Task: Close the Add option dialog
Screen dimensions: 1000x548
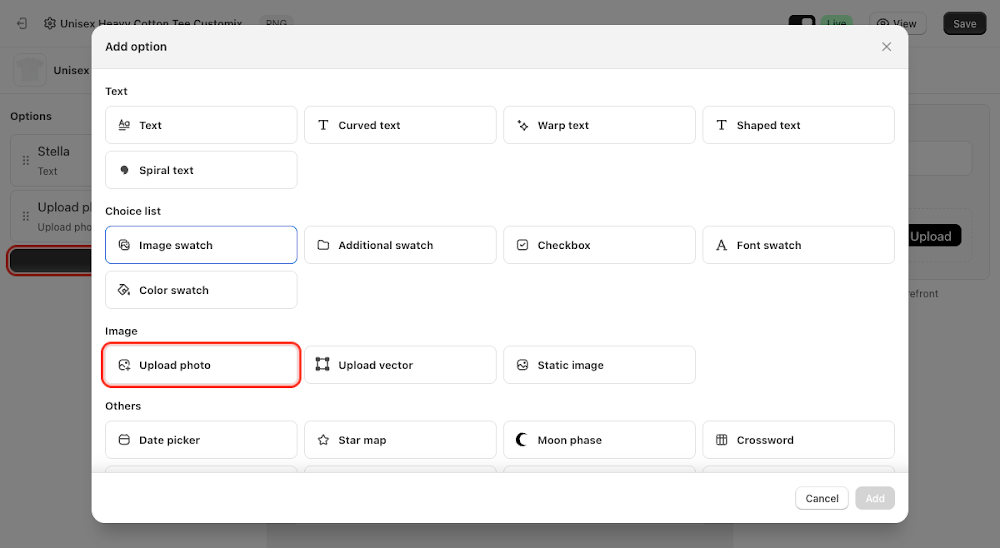Action: (x=886, y=47)
